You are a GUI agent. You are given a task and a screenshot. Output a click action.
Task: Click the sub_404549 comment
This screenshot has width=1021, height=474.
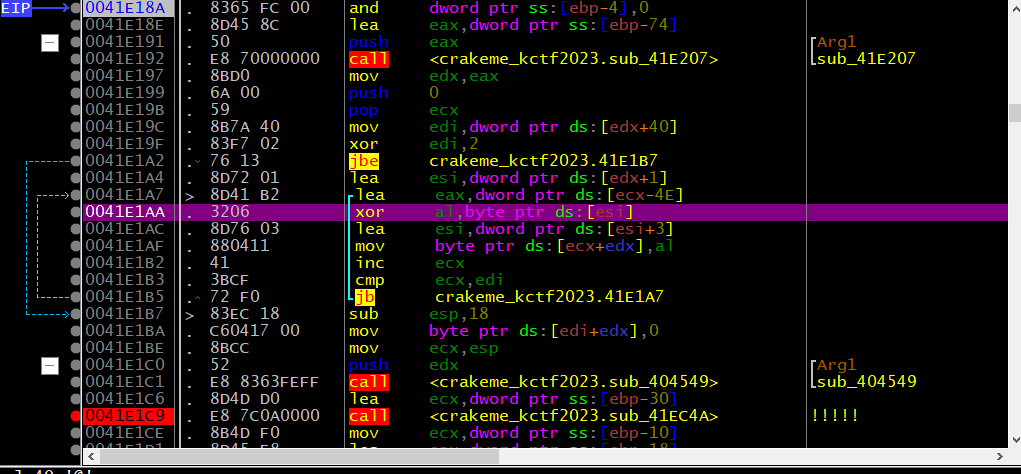pos(867,382)
